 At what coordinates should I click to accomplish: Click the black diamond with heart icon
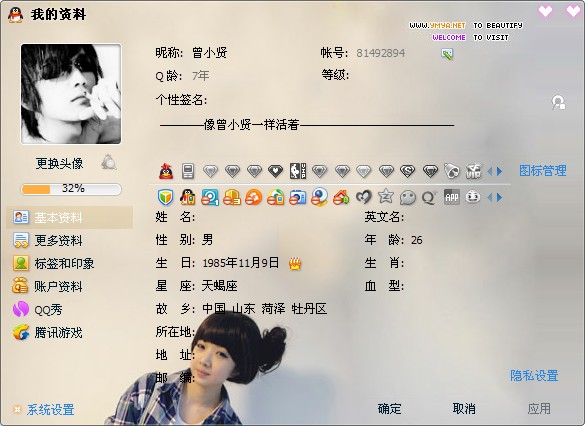[275, 171]
